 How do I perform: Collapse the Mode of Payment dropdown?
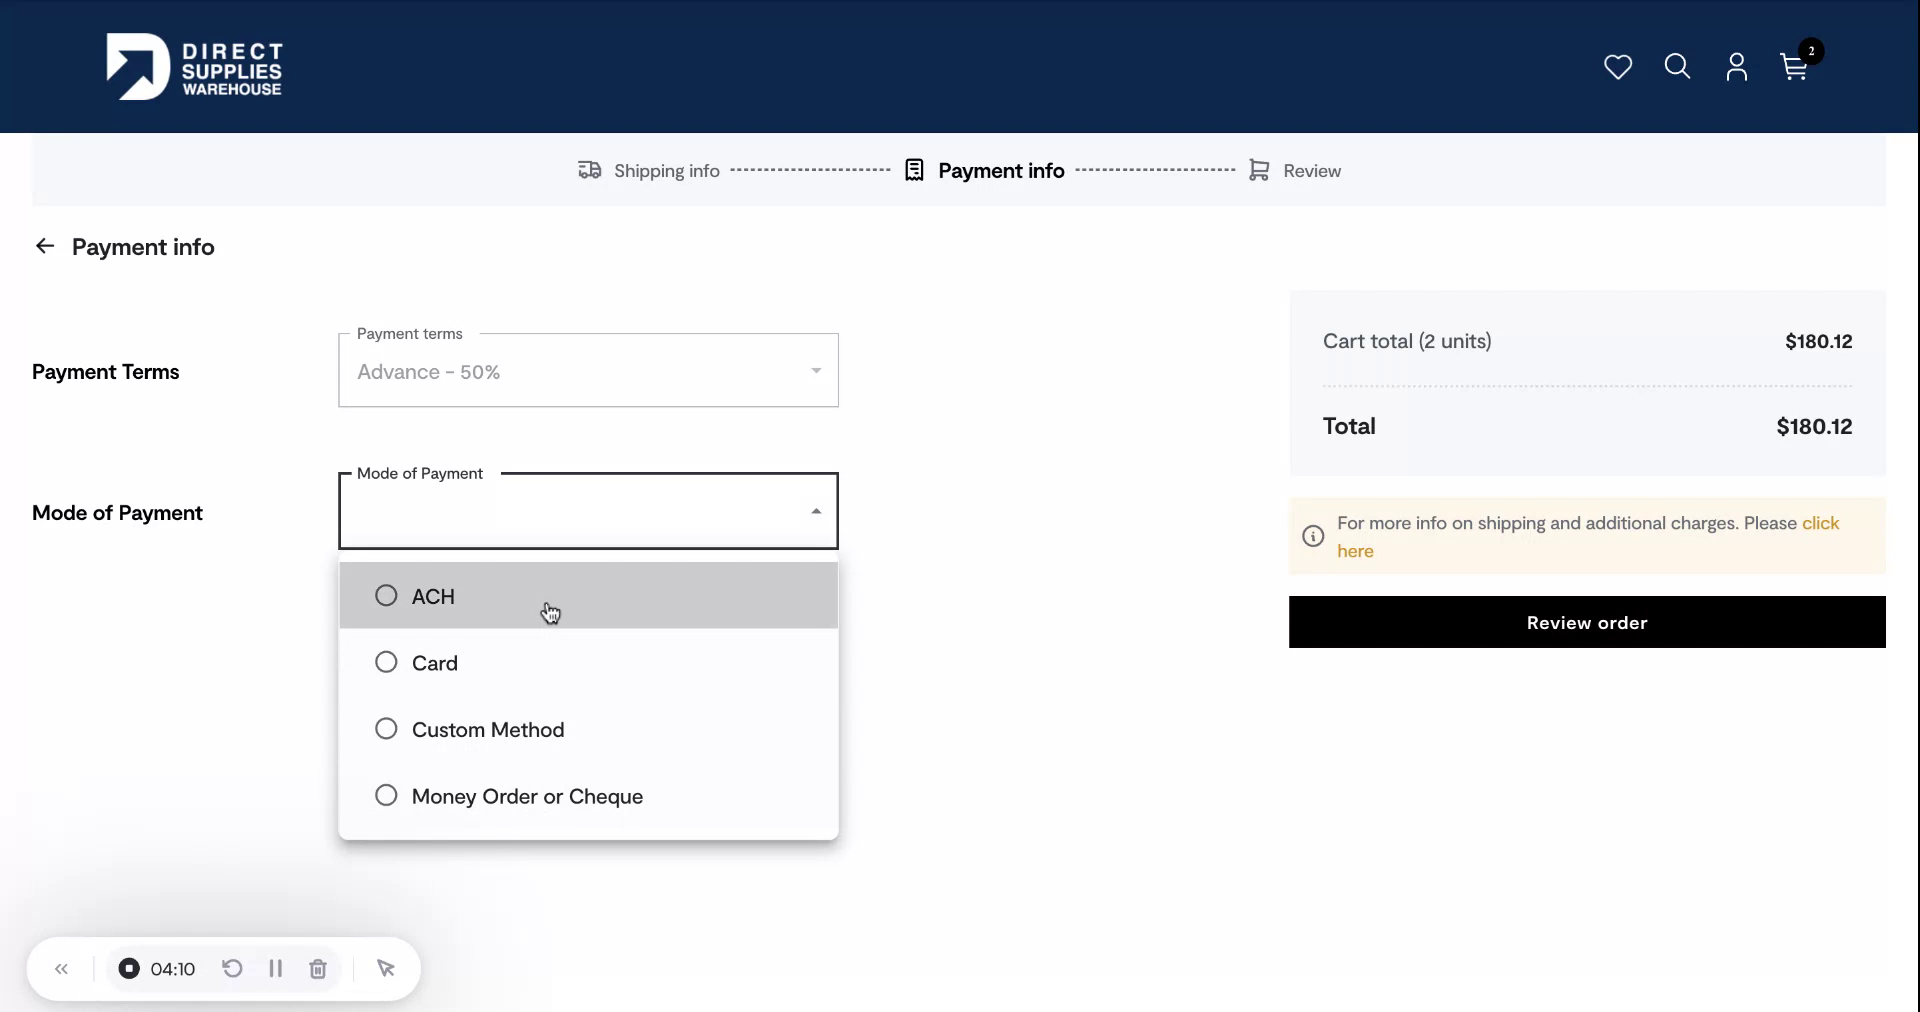(x=815, y=511)
